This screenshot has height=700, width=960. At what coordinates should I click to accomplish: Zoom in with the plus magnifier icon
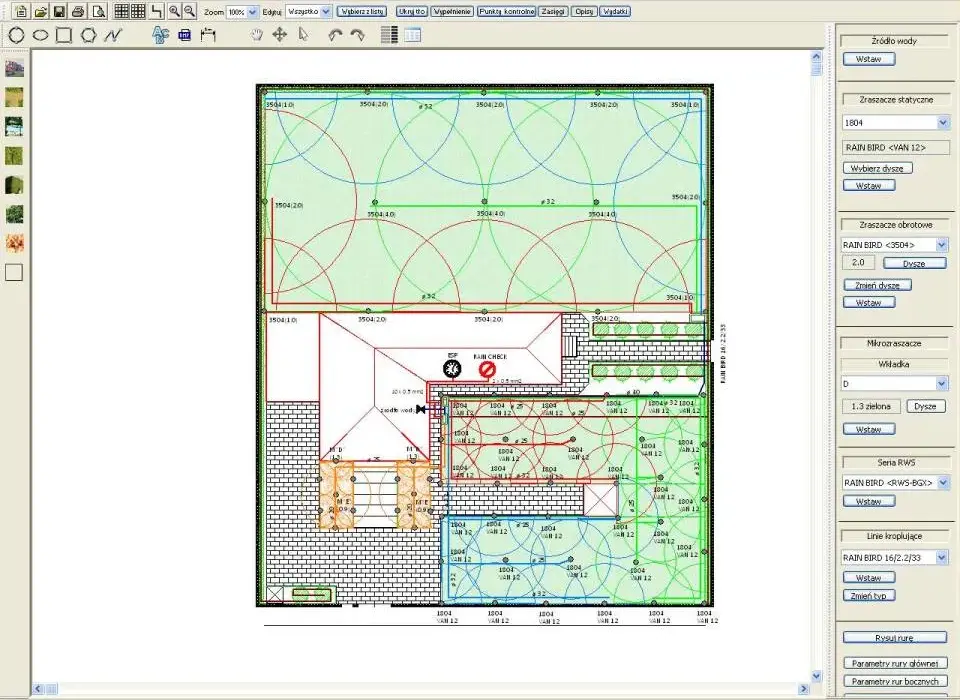coord(174,11)
